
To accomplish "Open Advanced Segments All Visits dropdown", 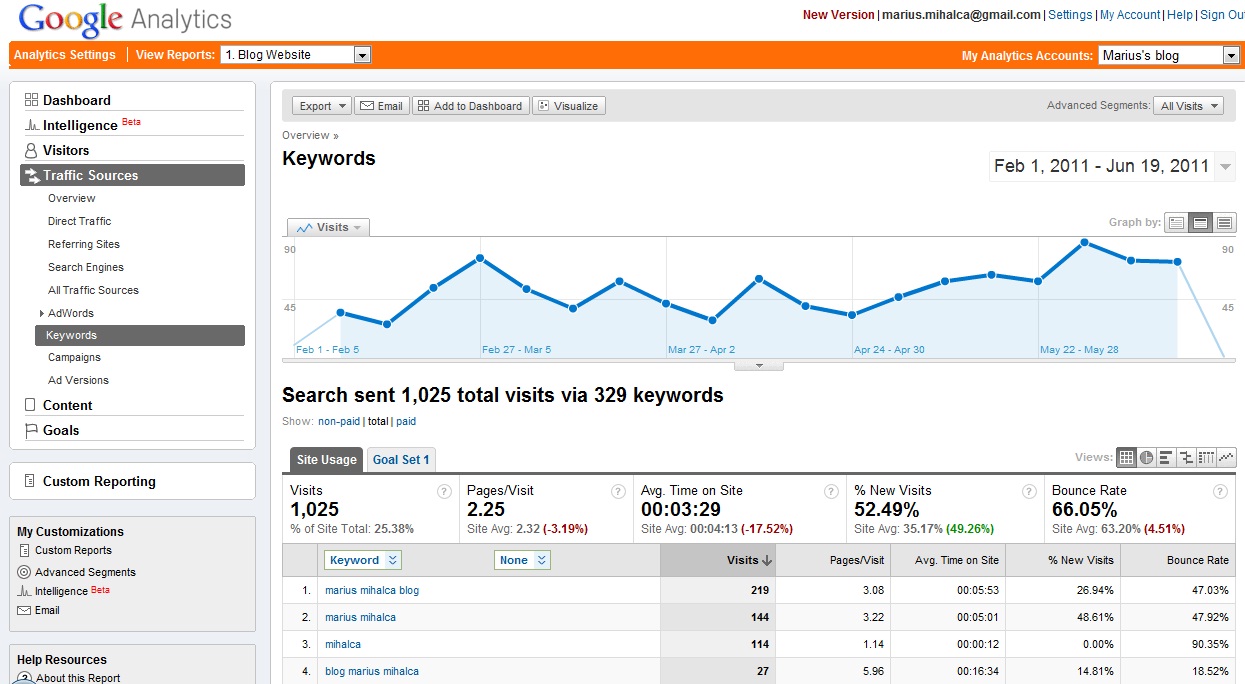I will pyautogui.click(x=1188, y=106).
